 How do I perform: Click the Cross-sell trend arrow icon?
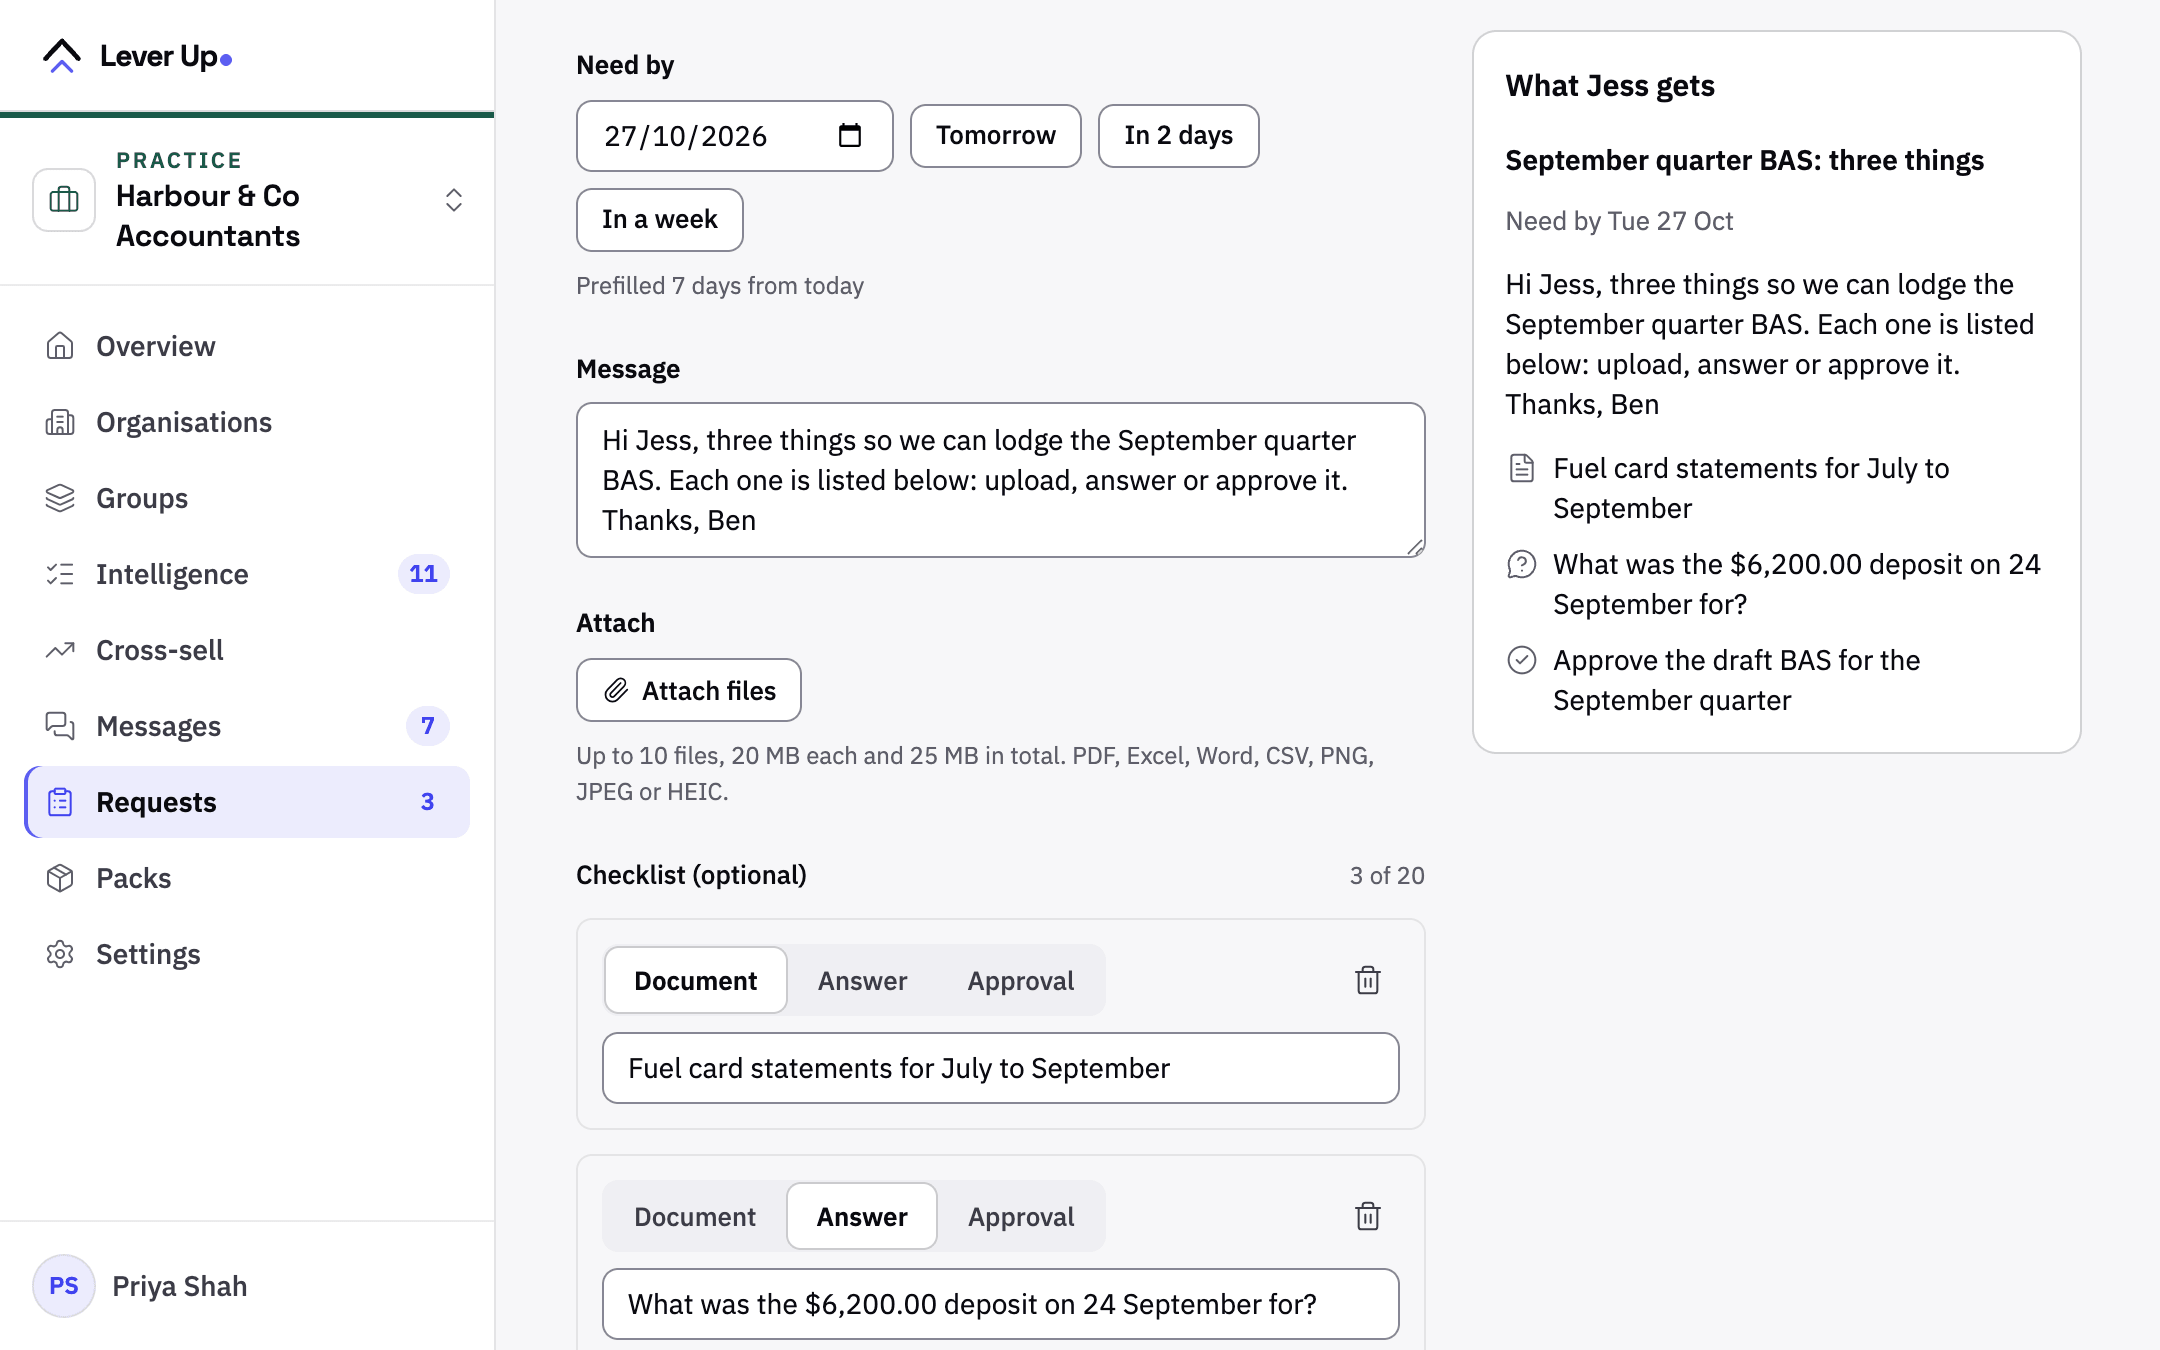tap(60, 650)
